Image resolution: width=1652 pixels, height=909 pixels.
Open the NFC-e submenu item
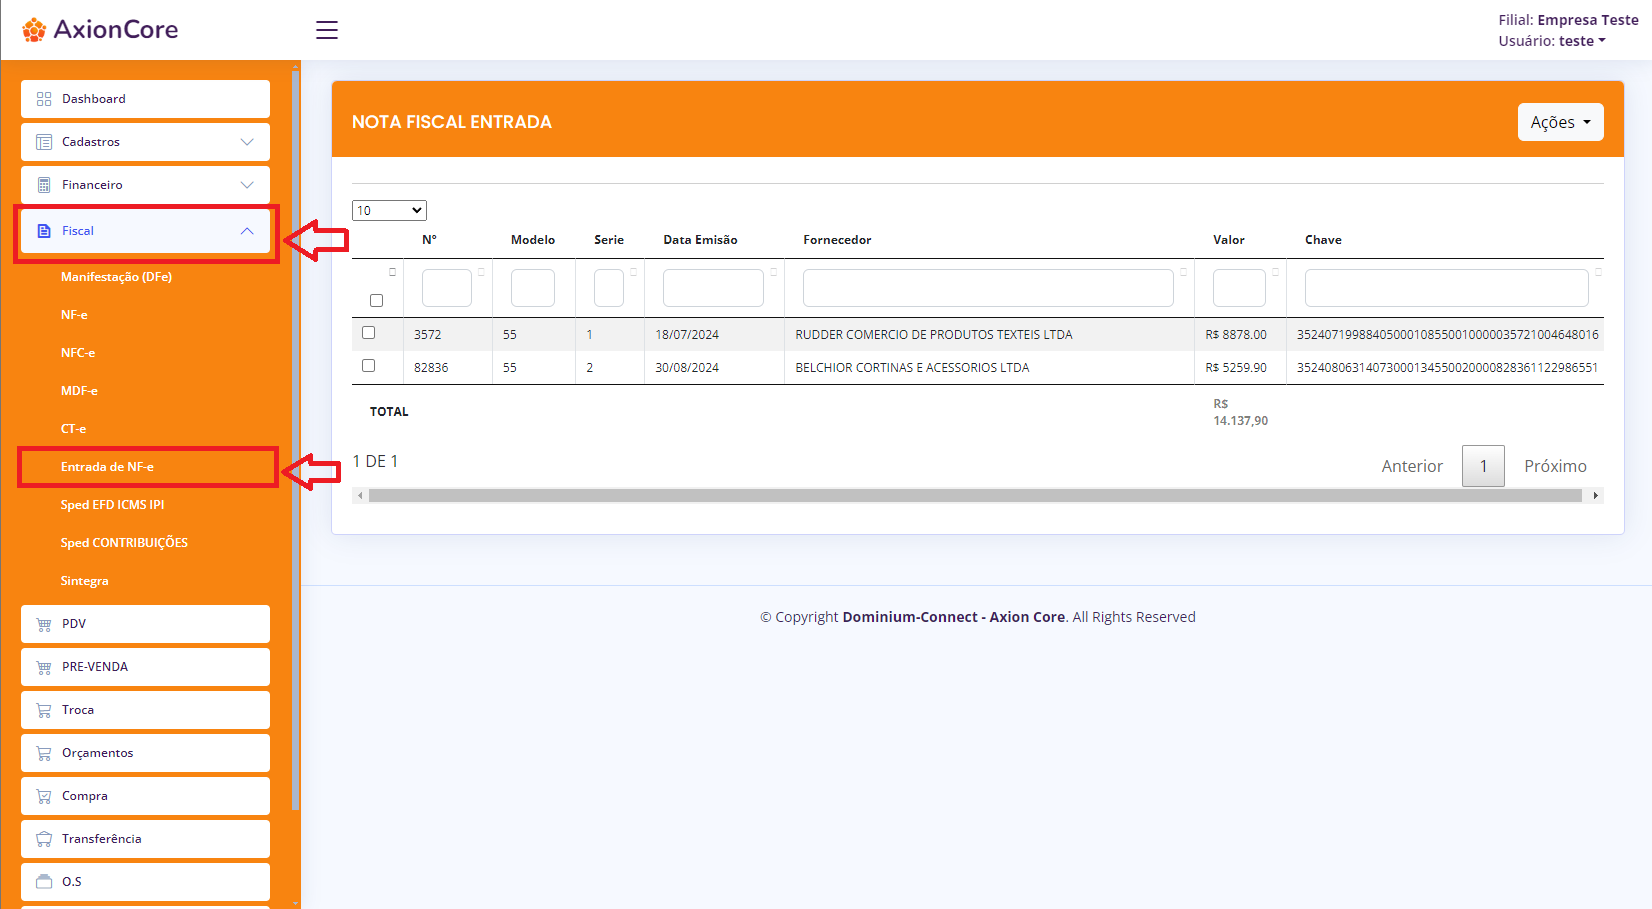[x=78, y=353]
